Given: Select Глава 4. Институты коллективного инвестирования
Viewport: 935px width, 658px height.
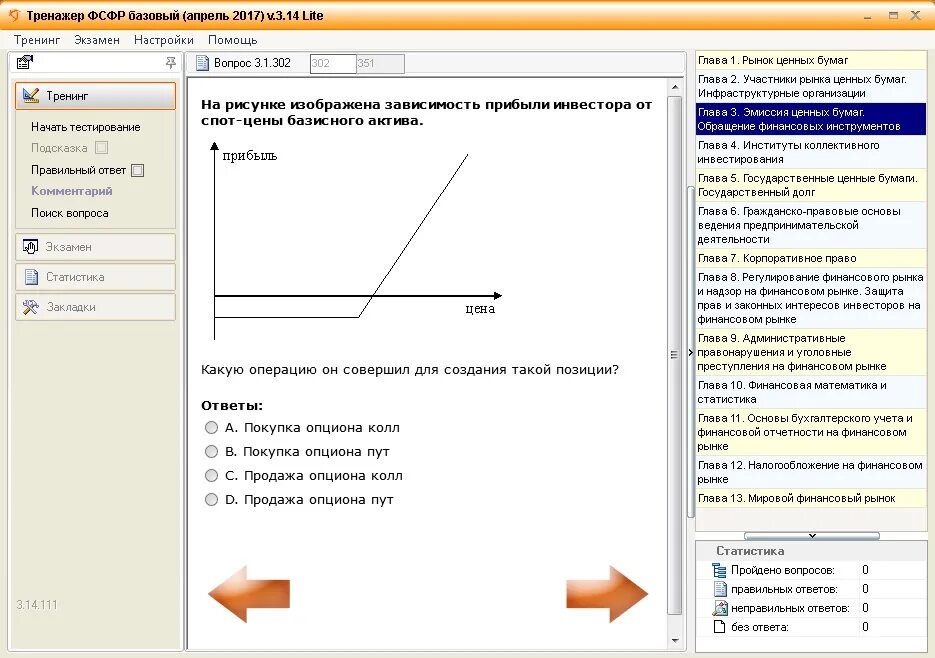Looking at the screenshot, I should [810, 152].
